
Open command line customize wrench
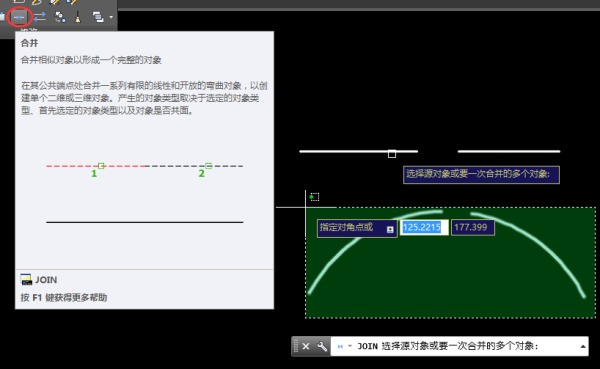322,346
